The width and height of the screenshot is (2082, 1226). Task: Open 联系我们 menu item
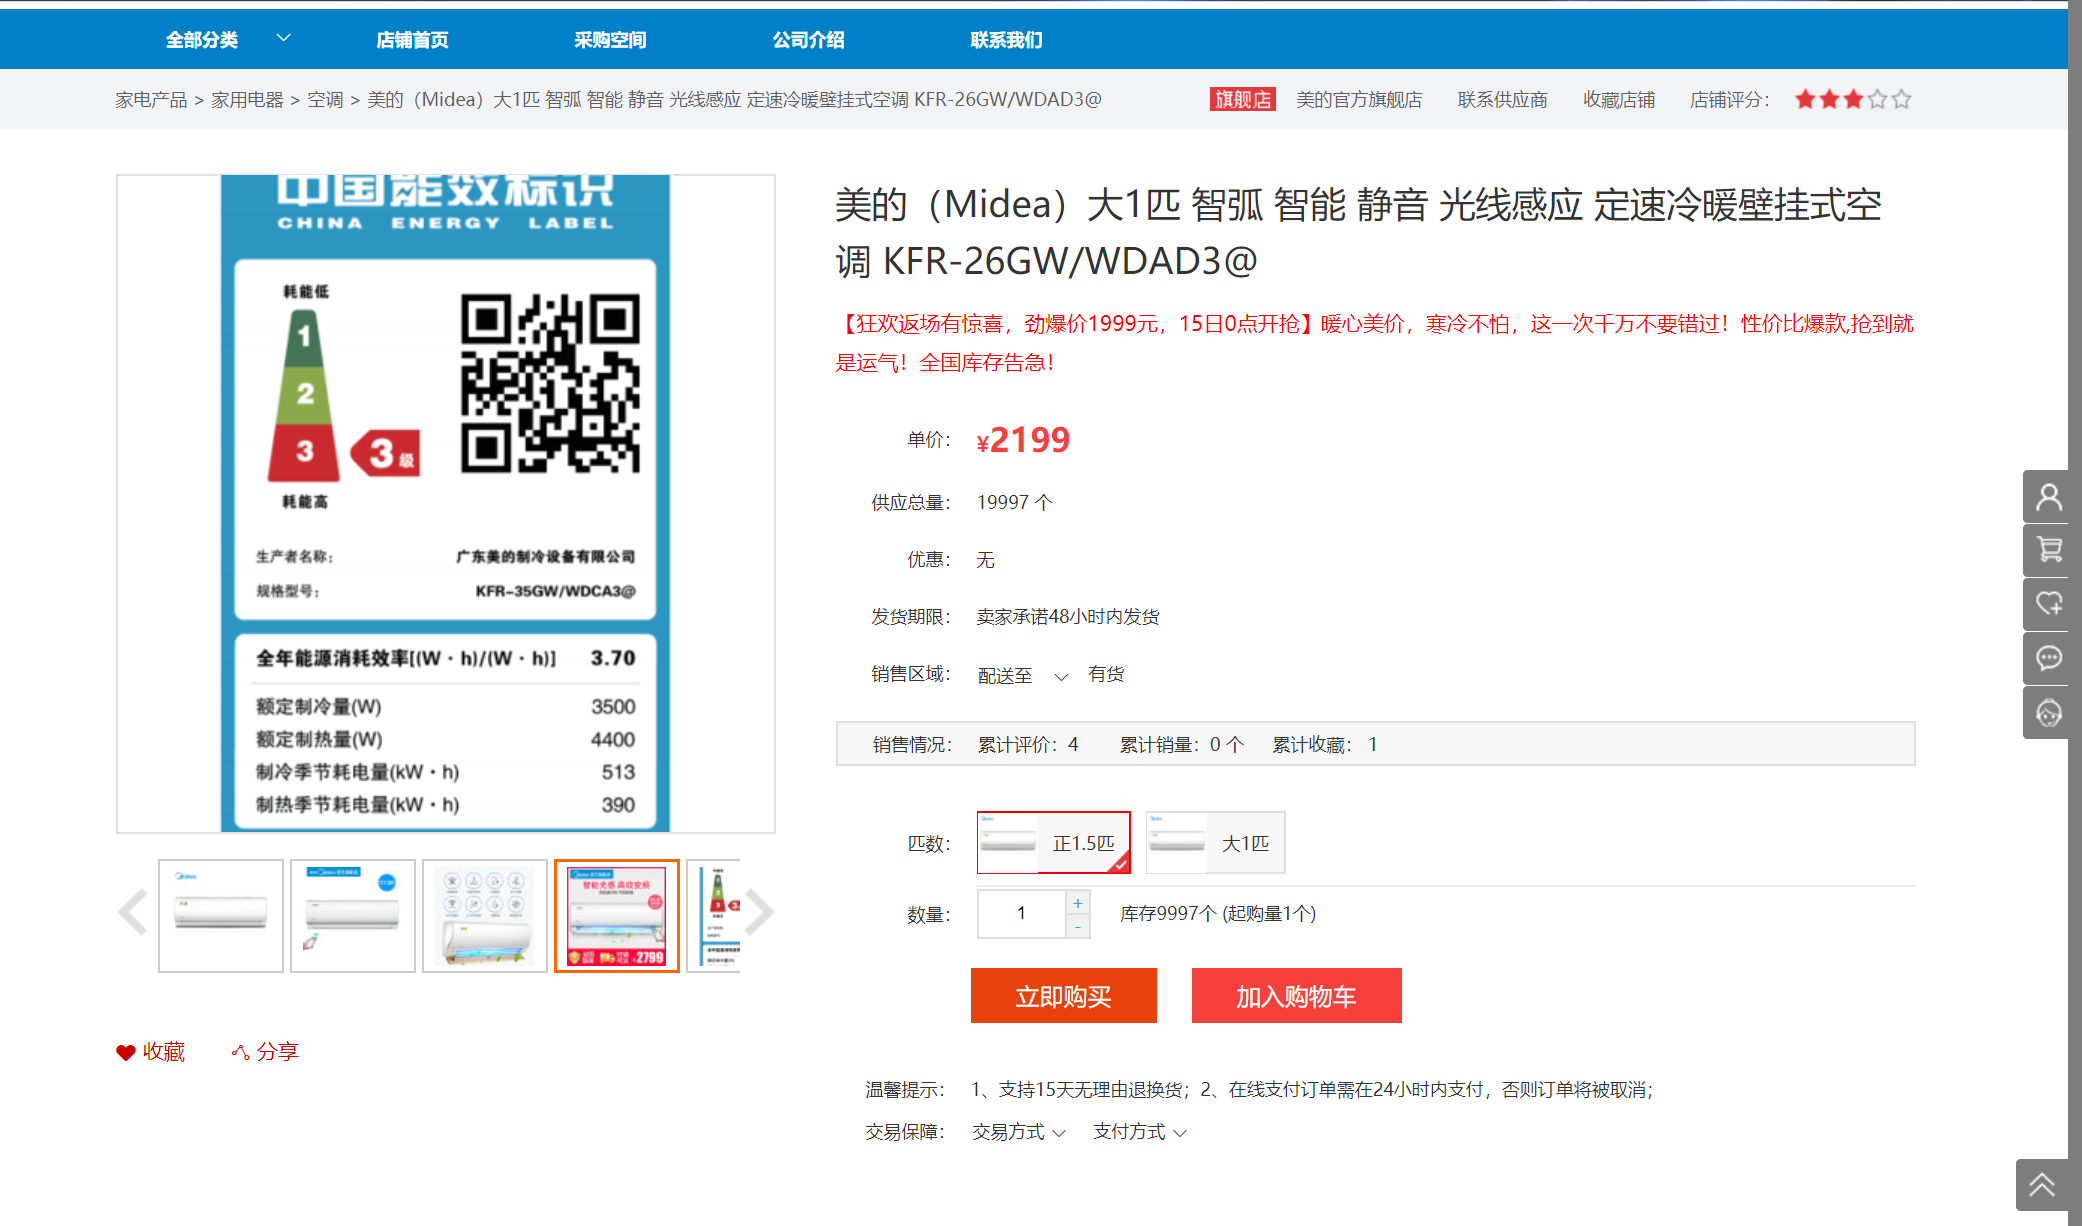1006,40
